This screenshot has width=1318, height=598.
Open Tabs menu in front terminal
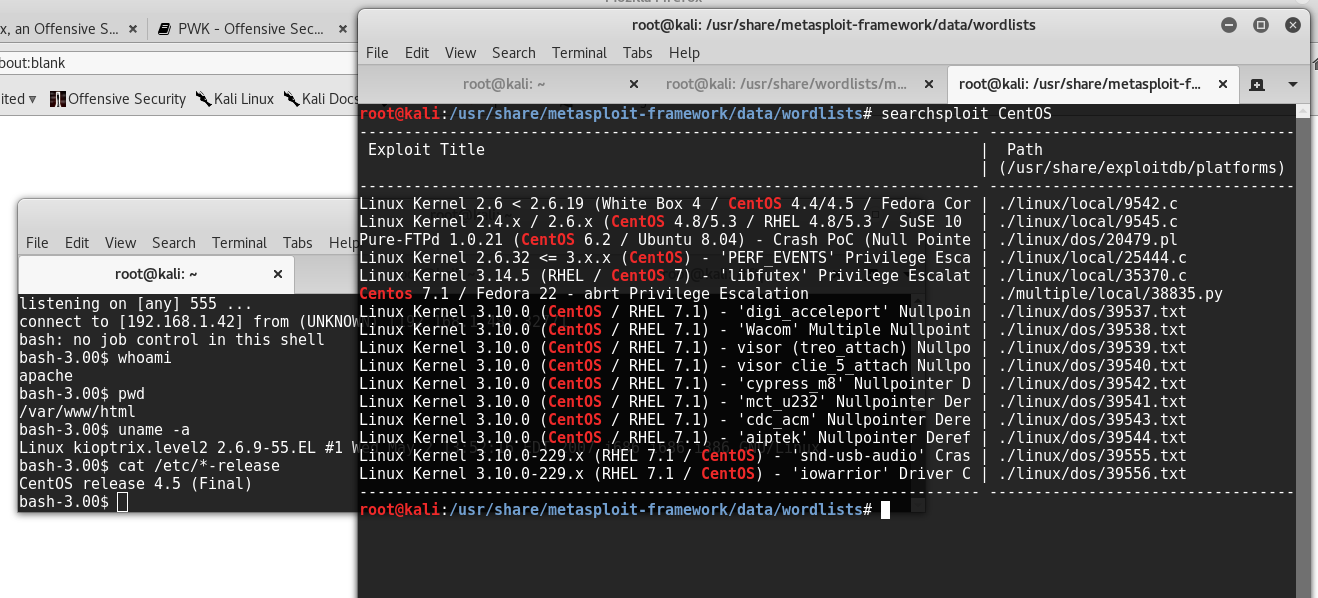(638, 53)
